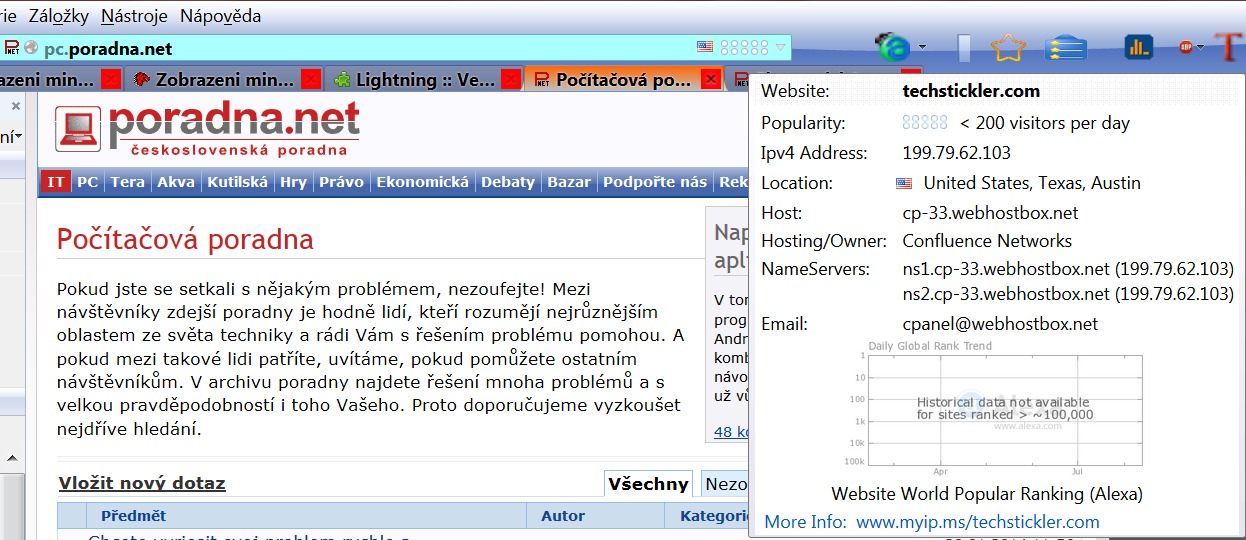Click the US flag next to Location
The height and width of the screenshot is (540, 1246).
[904, 183]
